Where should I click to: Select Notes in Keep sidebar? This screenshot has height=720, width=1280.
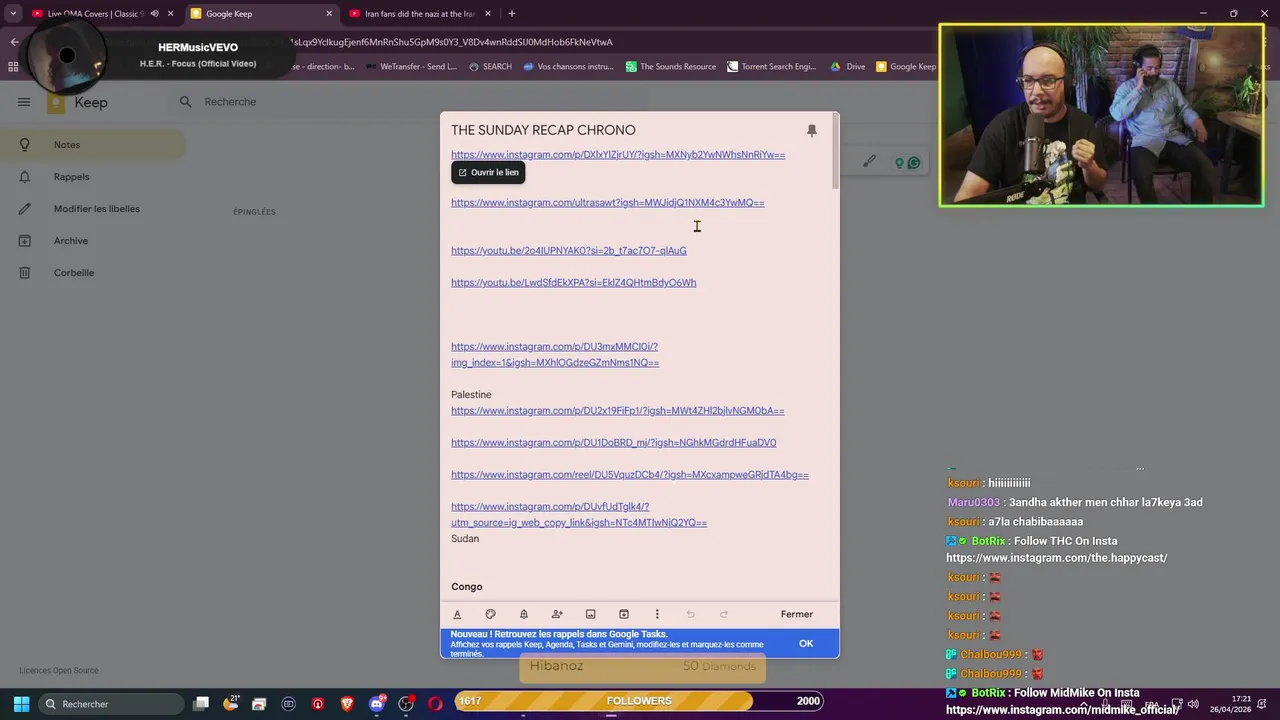click(x=92, y=145)
